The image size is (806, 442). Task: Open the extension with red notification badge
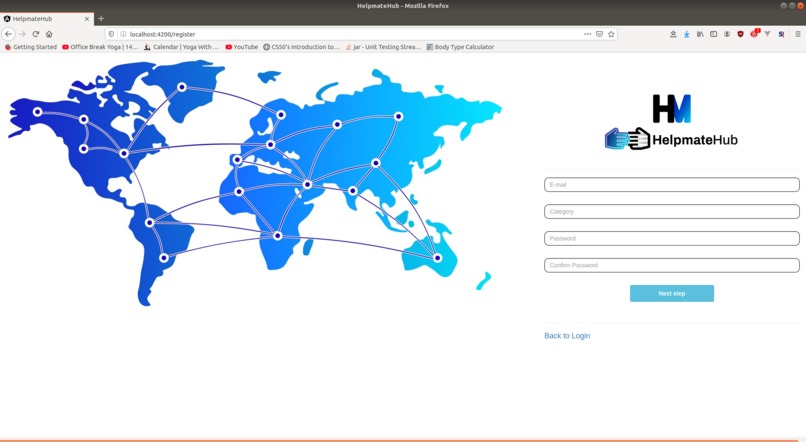point(754,33)
